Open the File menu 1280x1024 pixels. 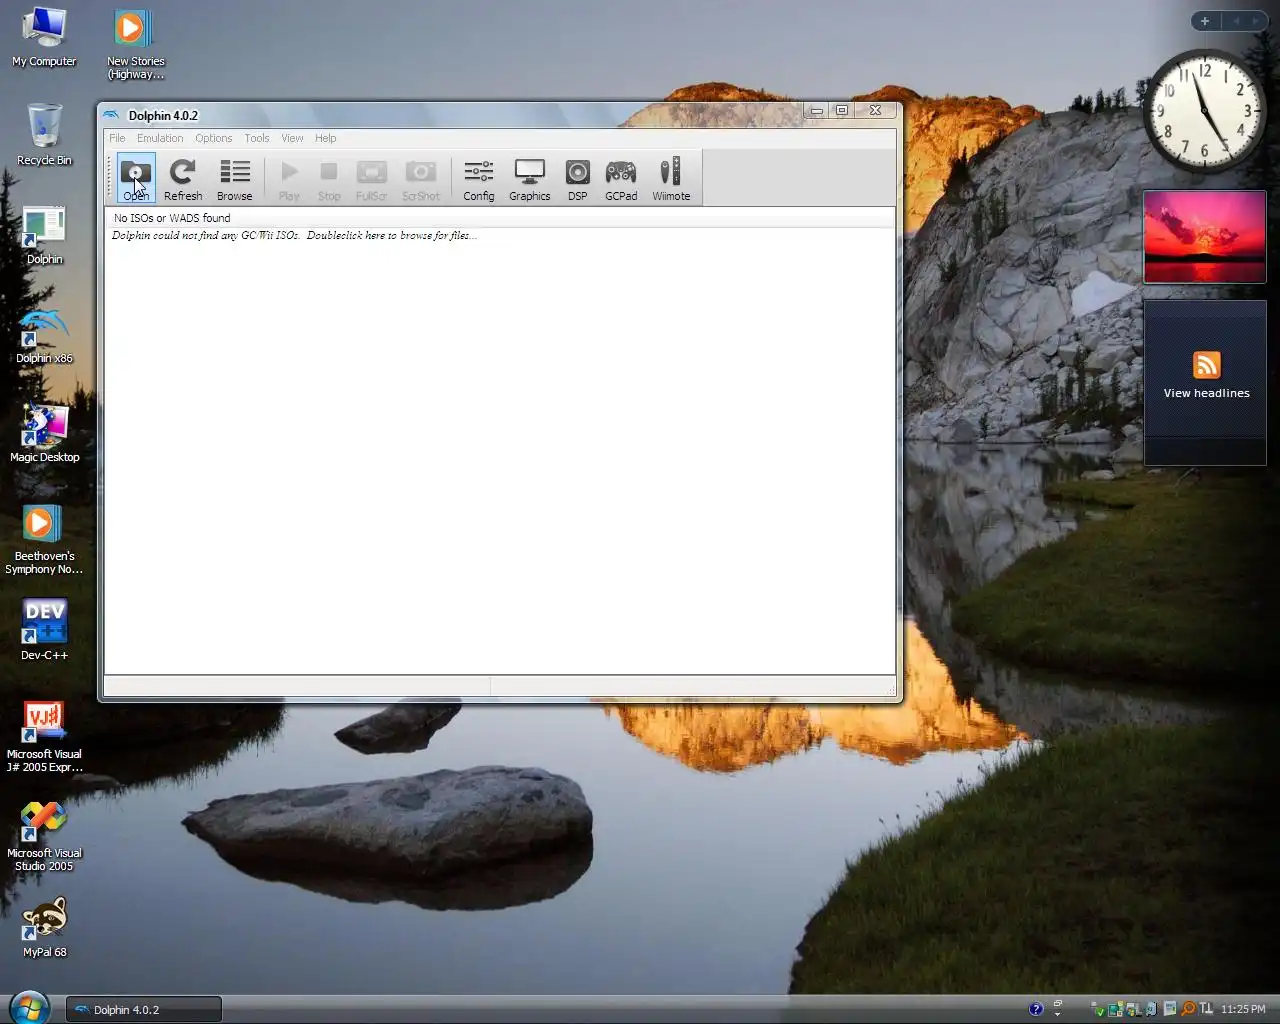pyautogui.click(x=117, y=138)
